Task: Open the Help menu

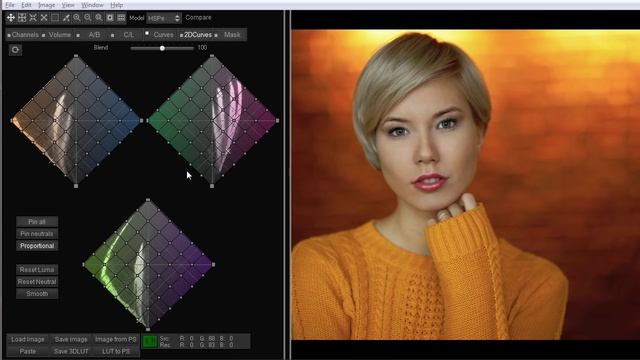Action: coord(117,5)
